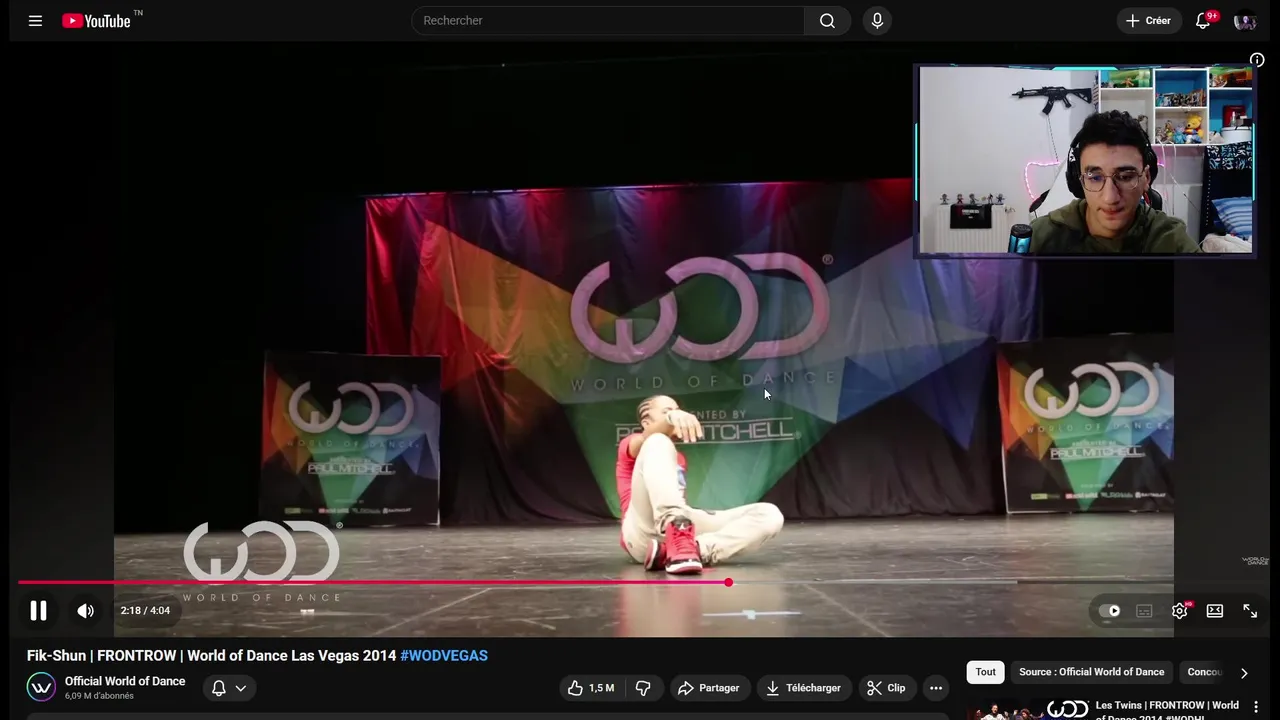Open Official World of Dance channel name link
This screenshot has height=720, width=1280.
pos(125,681)
